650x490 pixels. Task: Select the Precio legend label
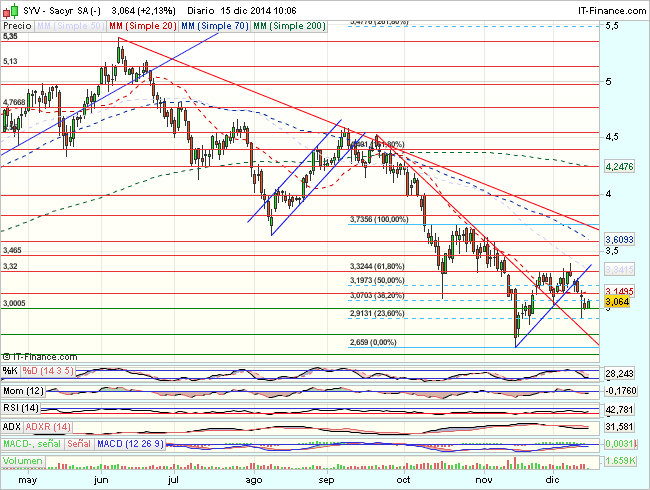pos(17,26)
